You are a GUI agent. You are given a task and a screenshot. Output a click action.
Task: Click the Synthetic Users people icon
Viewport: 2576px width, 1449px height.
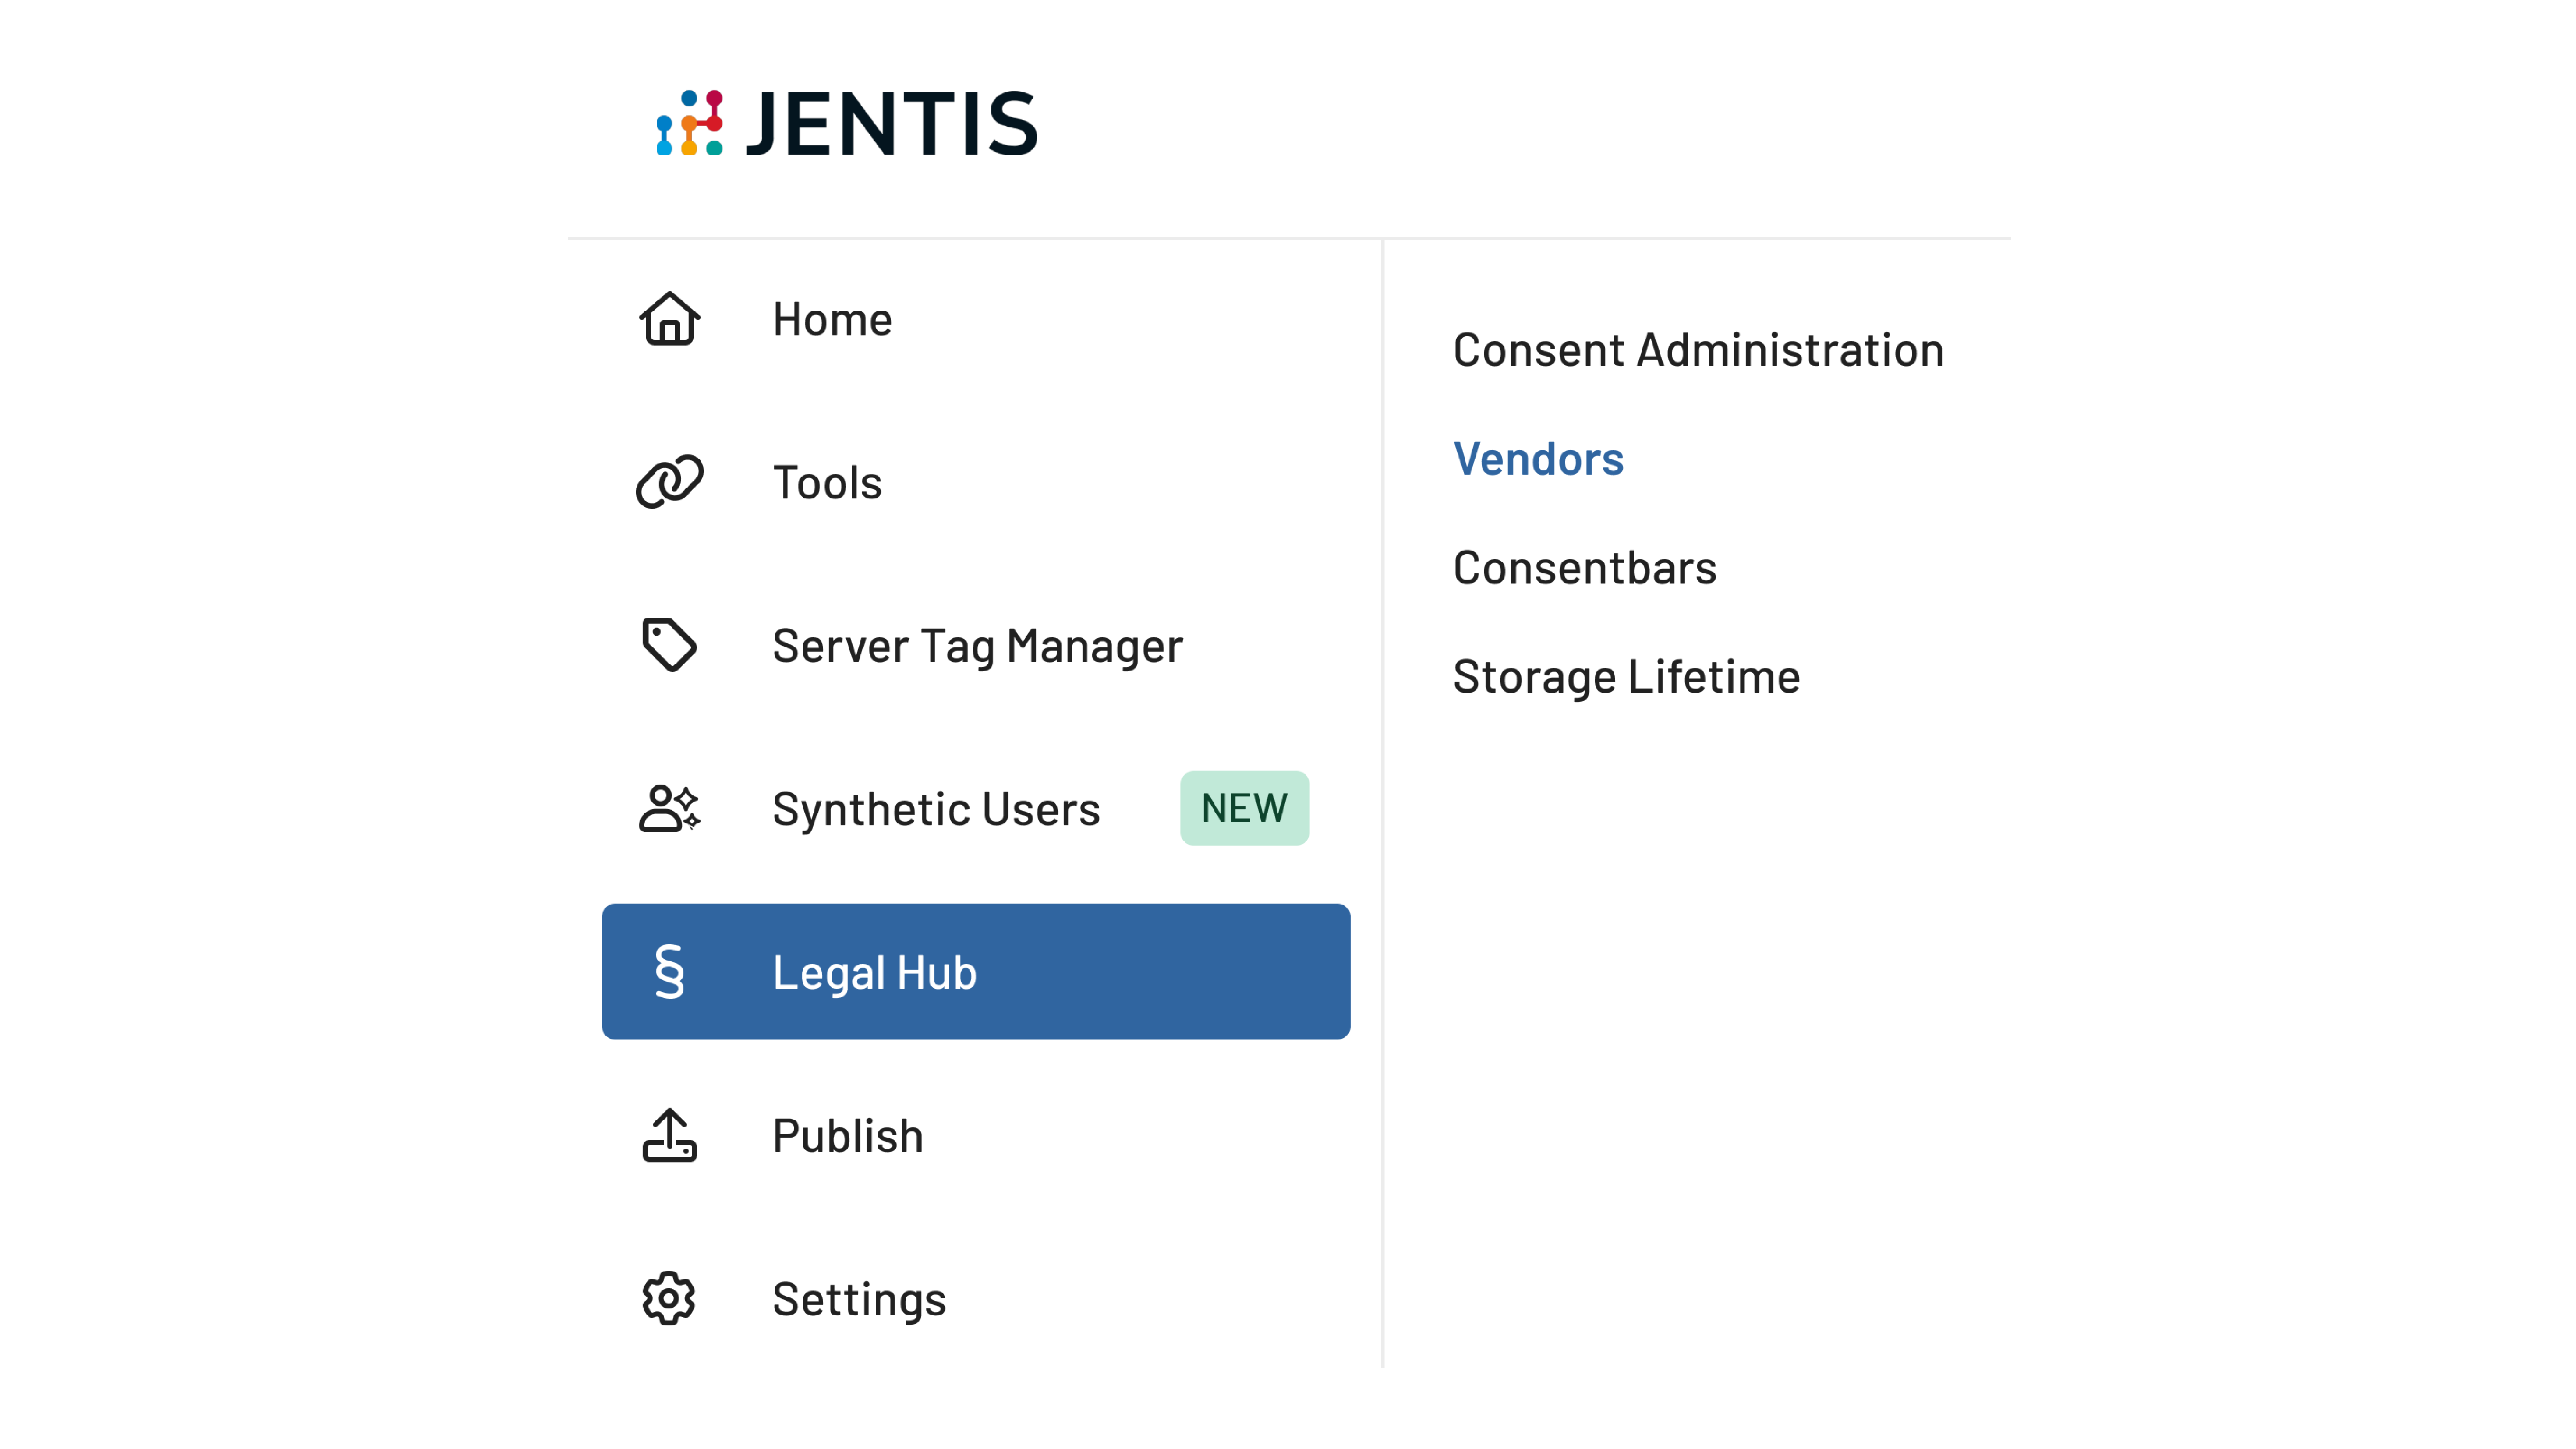pyautogui.click(x=669, y=808)
